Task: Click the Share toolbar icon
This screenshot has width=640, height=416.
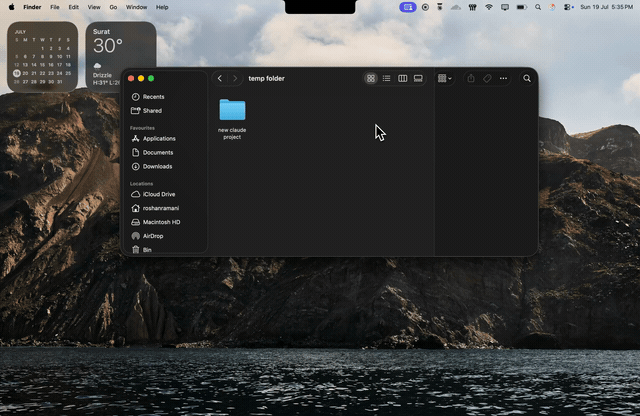Action: [x=471, y=78]
